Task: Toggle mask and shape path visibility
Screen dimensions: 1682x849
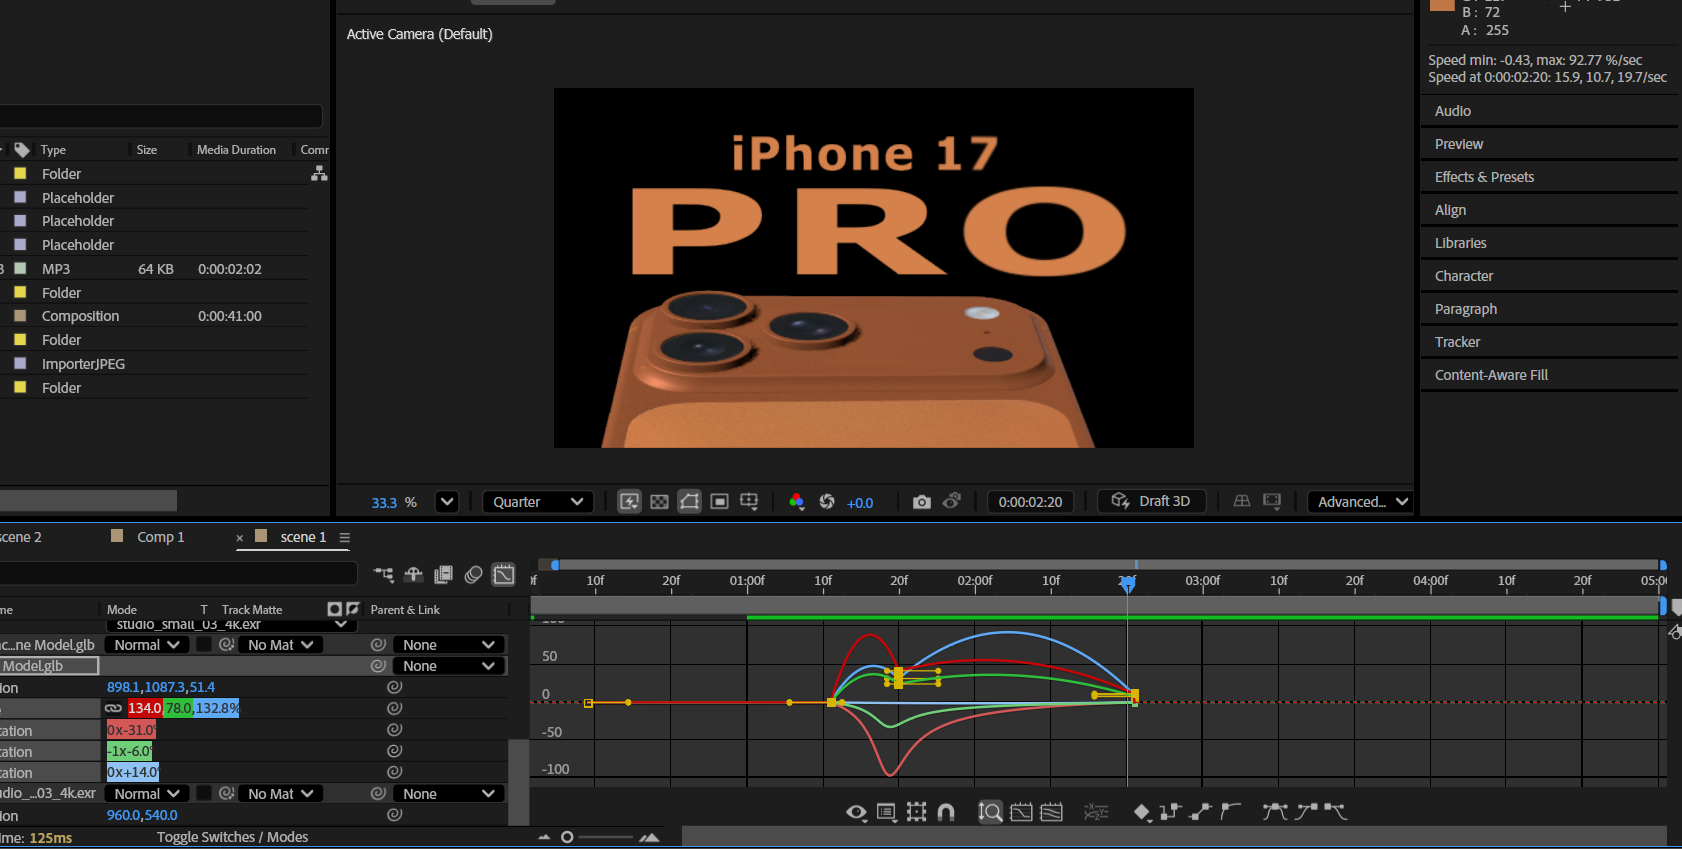Action: pyautogui.click(x=690, y=502)
